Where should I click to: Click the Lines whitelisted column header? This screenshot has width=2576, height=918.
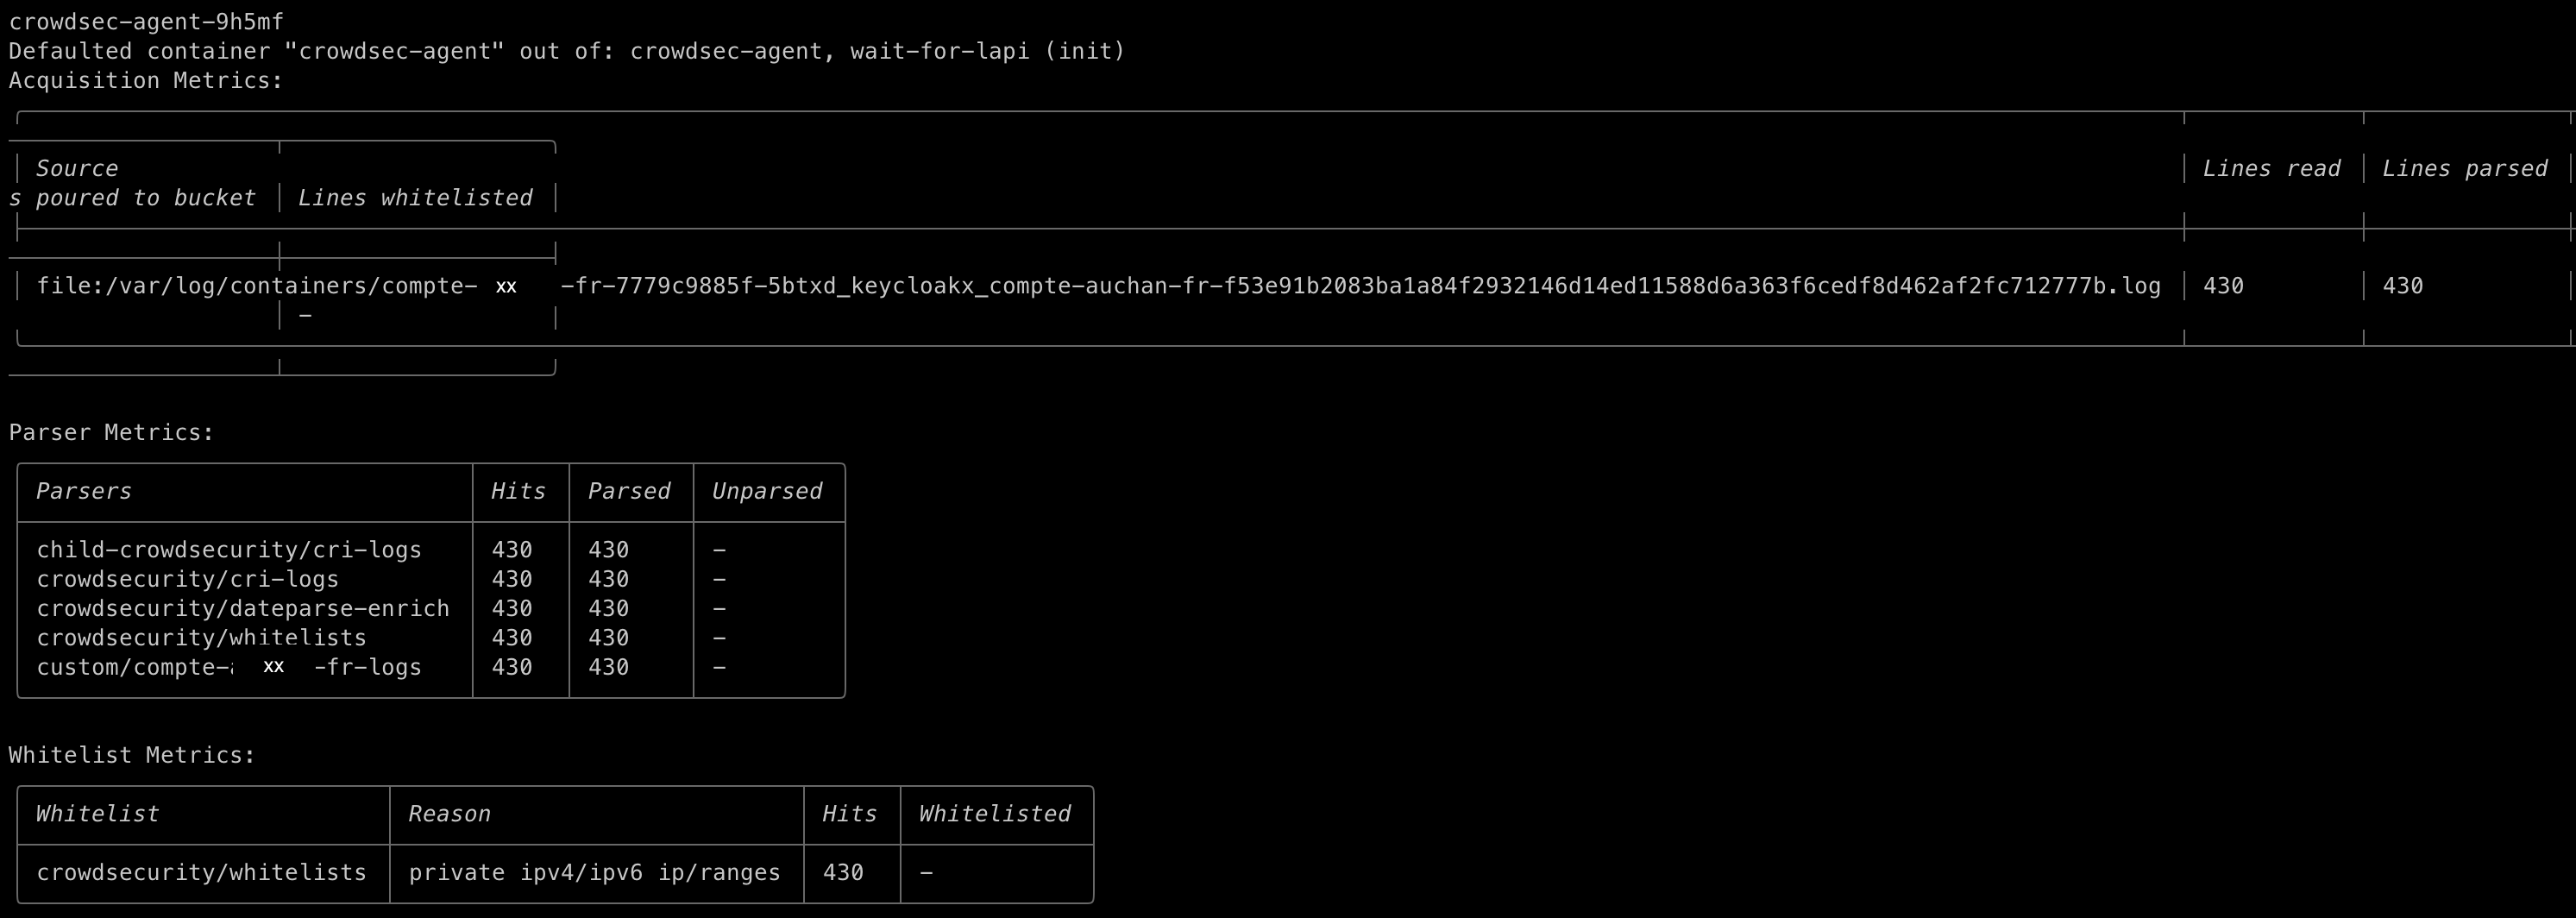click(415, 198)
